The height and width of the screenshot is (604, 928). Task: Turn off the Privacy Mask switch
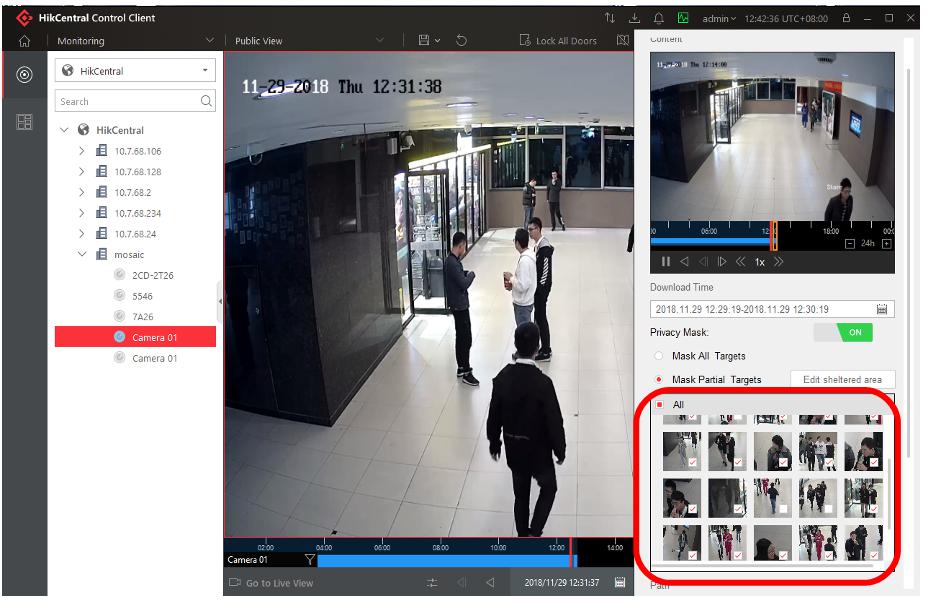pyautogui.click(x=842, y=333)
